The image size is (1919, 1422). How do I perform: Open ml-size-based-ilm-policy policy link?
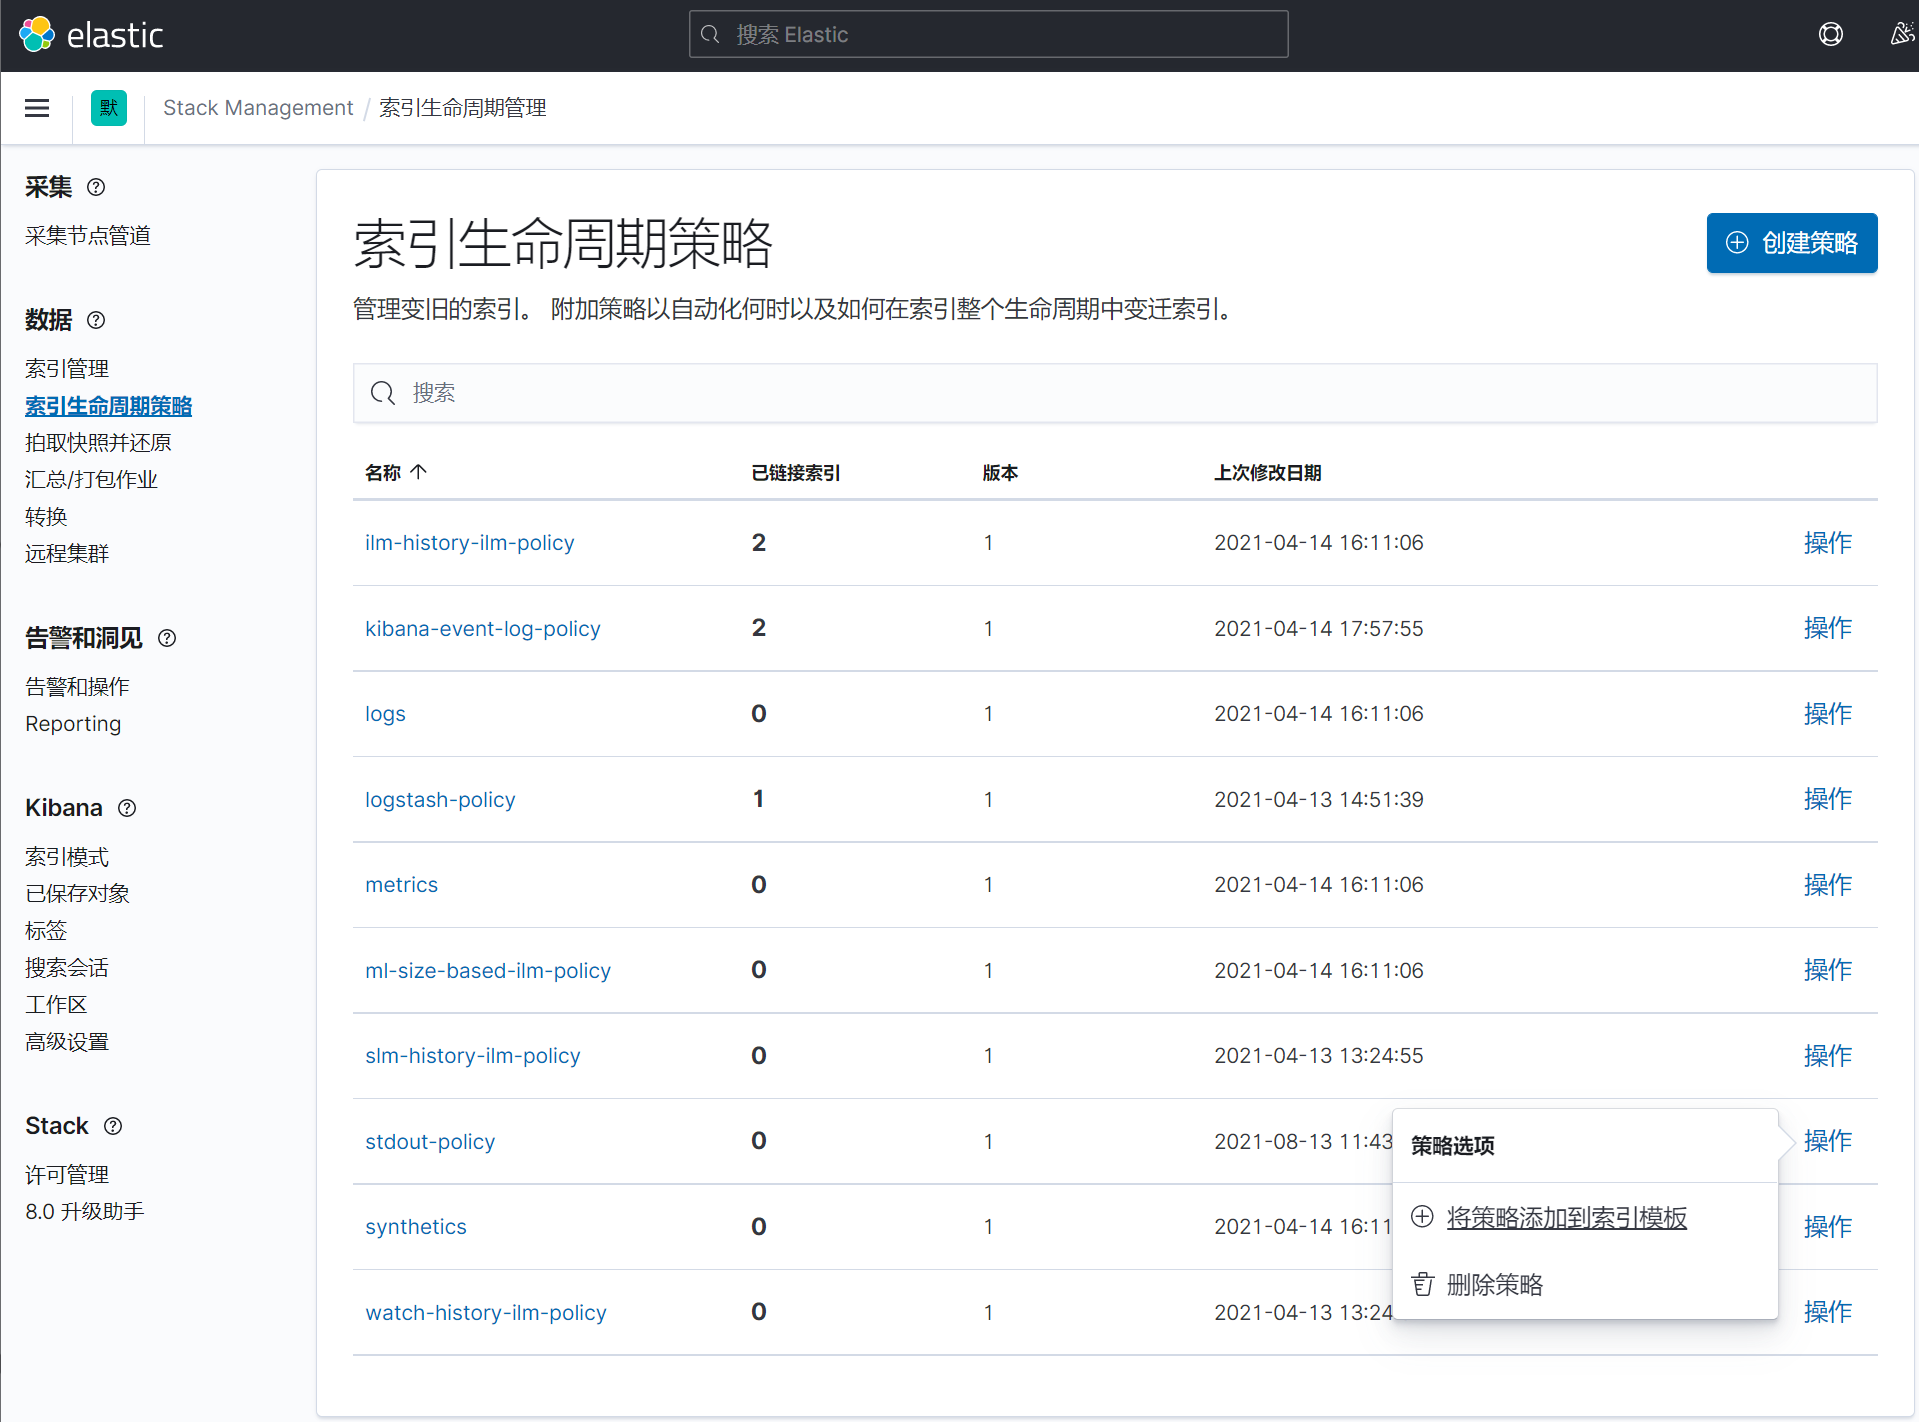pos(488,971)
